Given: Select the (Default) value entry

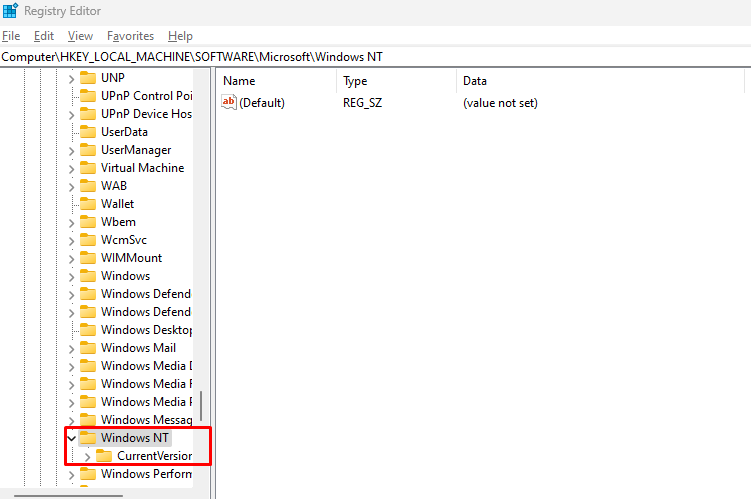Looking at the screenshot, I should click(262, 103).
